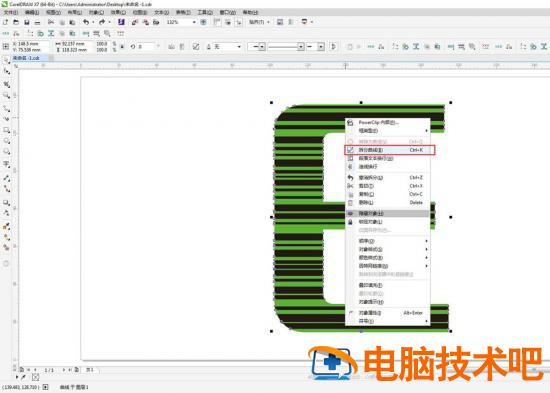550x393 pixels.
Task: Click the Open file icon
Action: [x=16, y=22]
